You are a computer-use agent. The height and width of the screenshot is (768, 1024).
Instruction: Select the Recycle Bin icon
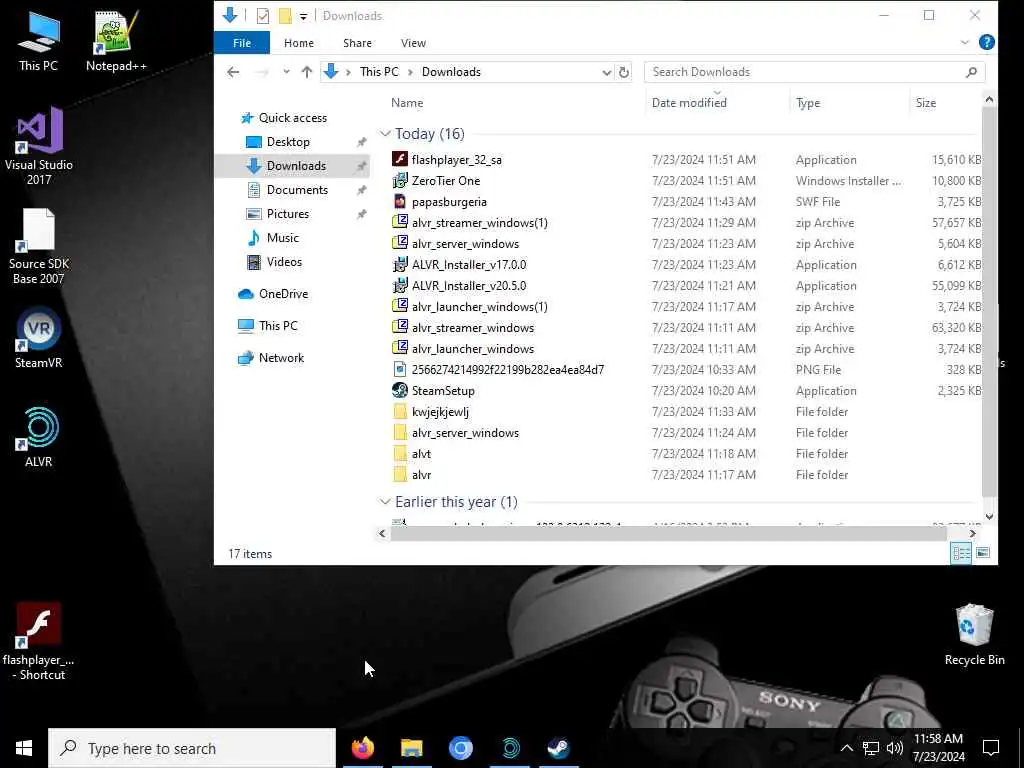tap(974, 634)
